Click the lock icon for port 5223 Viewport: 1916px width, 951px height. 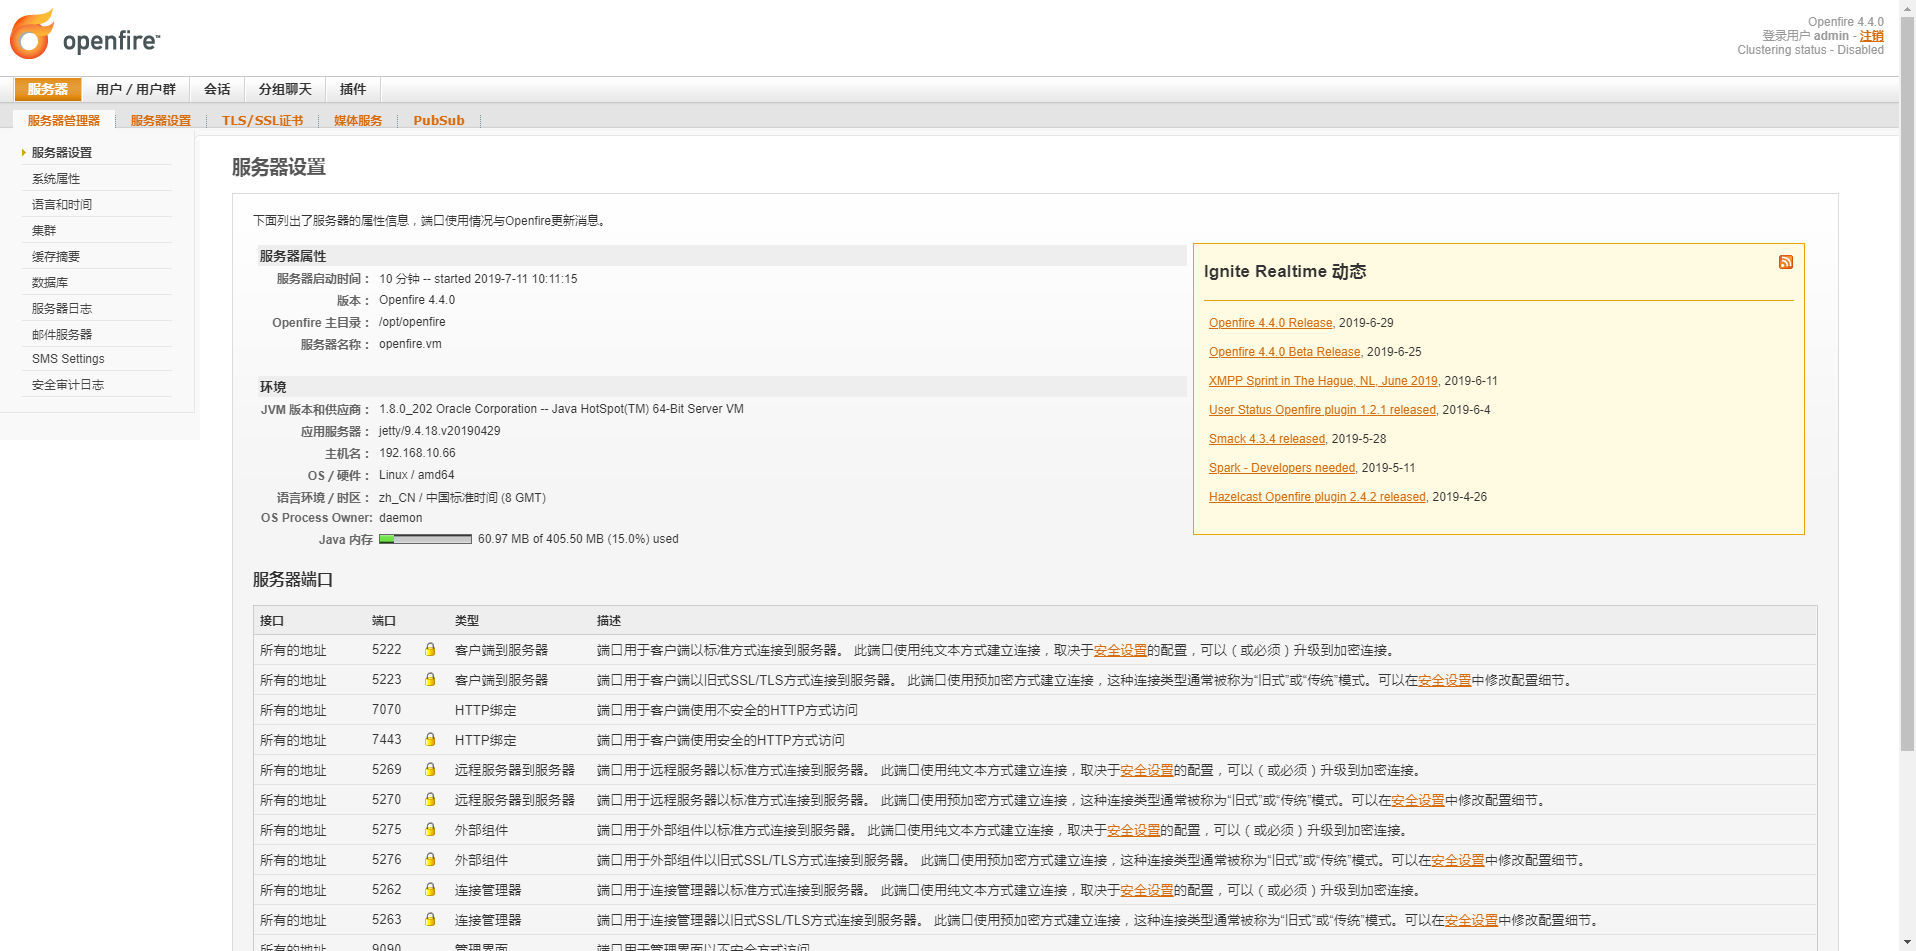click(430, 680)
